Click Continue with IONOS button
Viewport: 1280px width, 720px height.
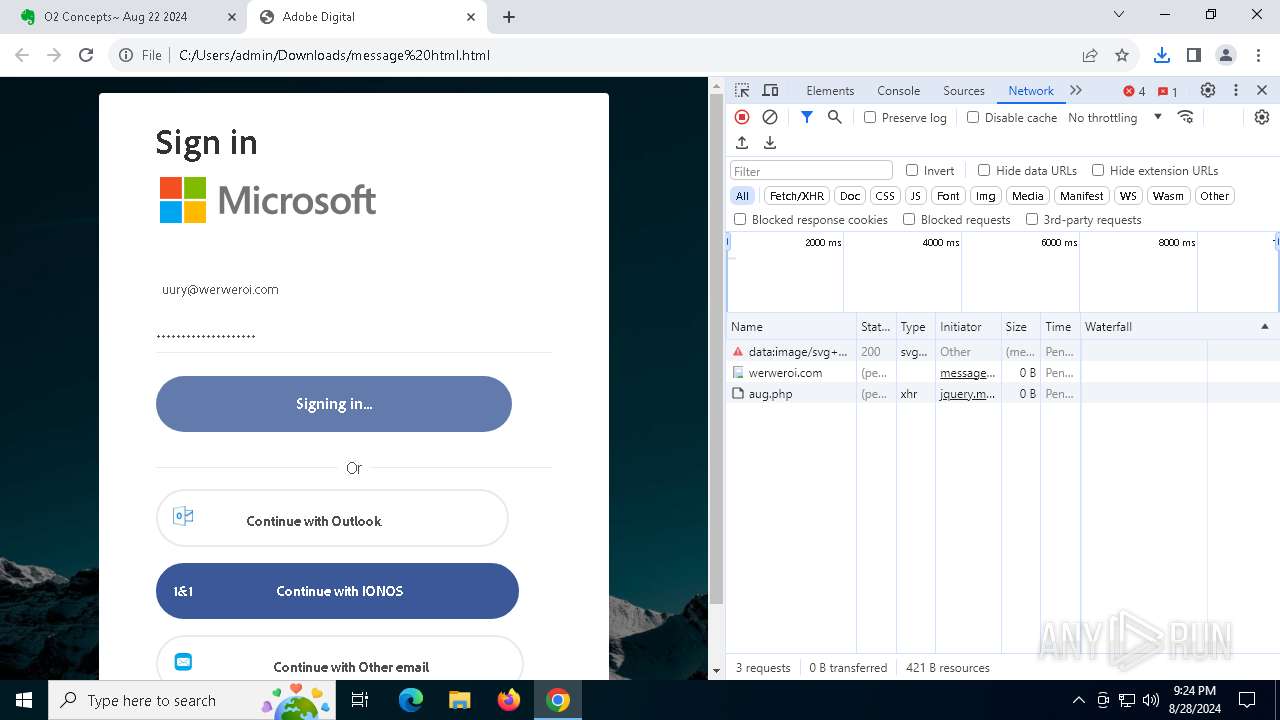337,591
